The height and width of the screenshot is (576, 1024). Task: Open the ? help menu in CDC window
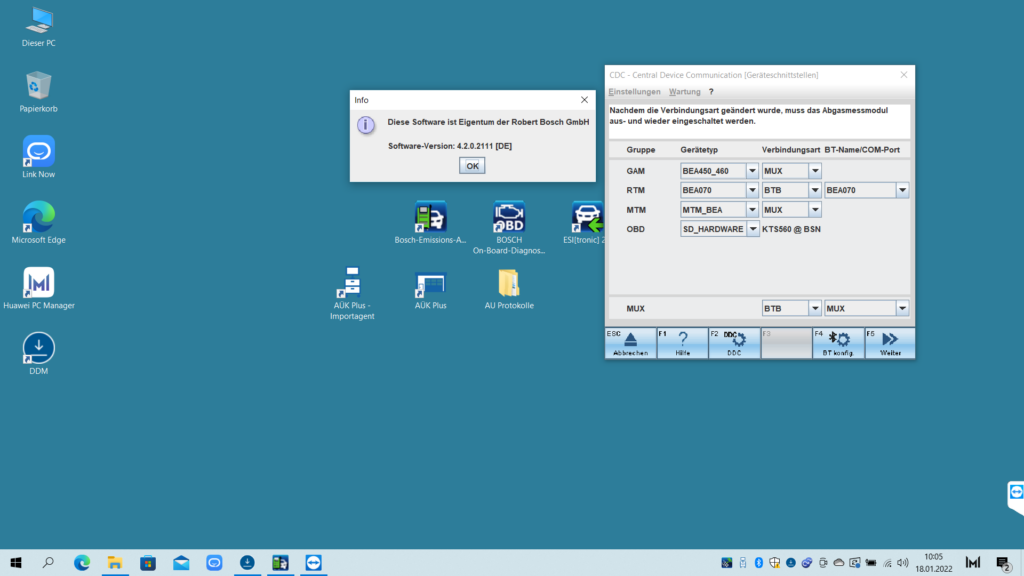[711, 92]
